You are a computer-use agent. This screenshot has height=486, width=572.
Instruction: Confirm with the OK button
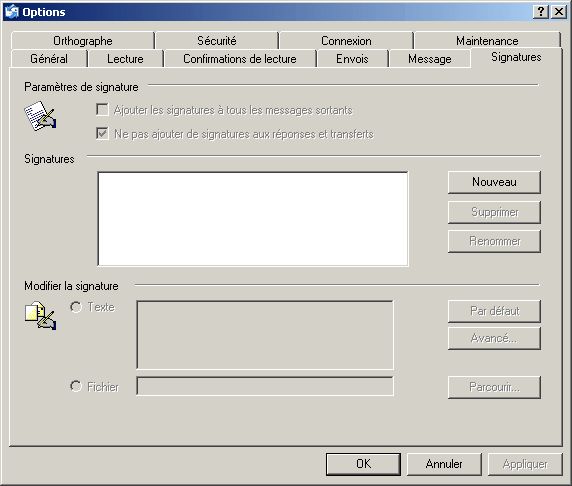[x=363, y=464]
